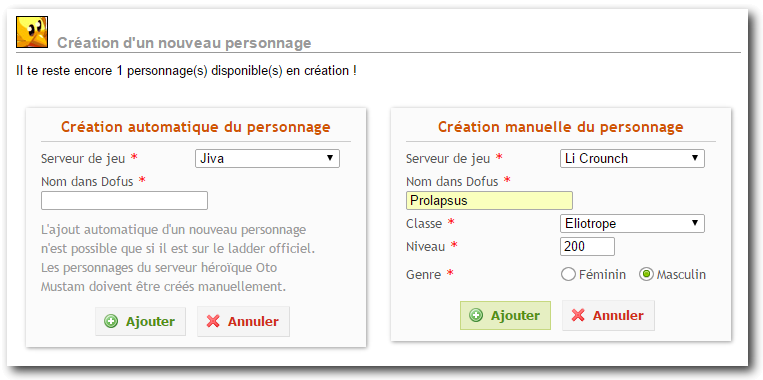
Task: Click the Création manuelle du personnage heading
Action: (x=561, y=127)
